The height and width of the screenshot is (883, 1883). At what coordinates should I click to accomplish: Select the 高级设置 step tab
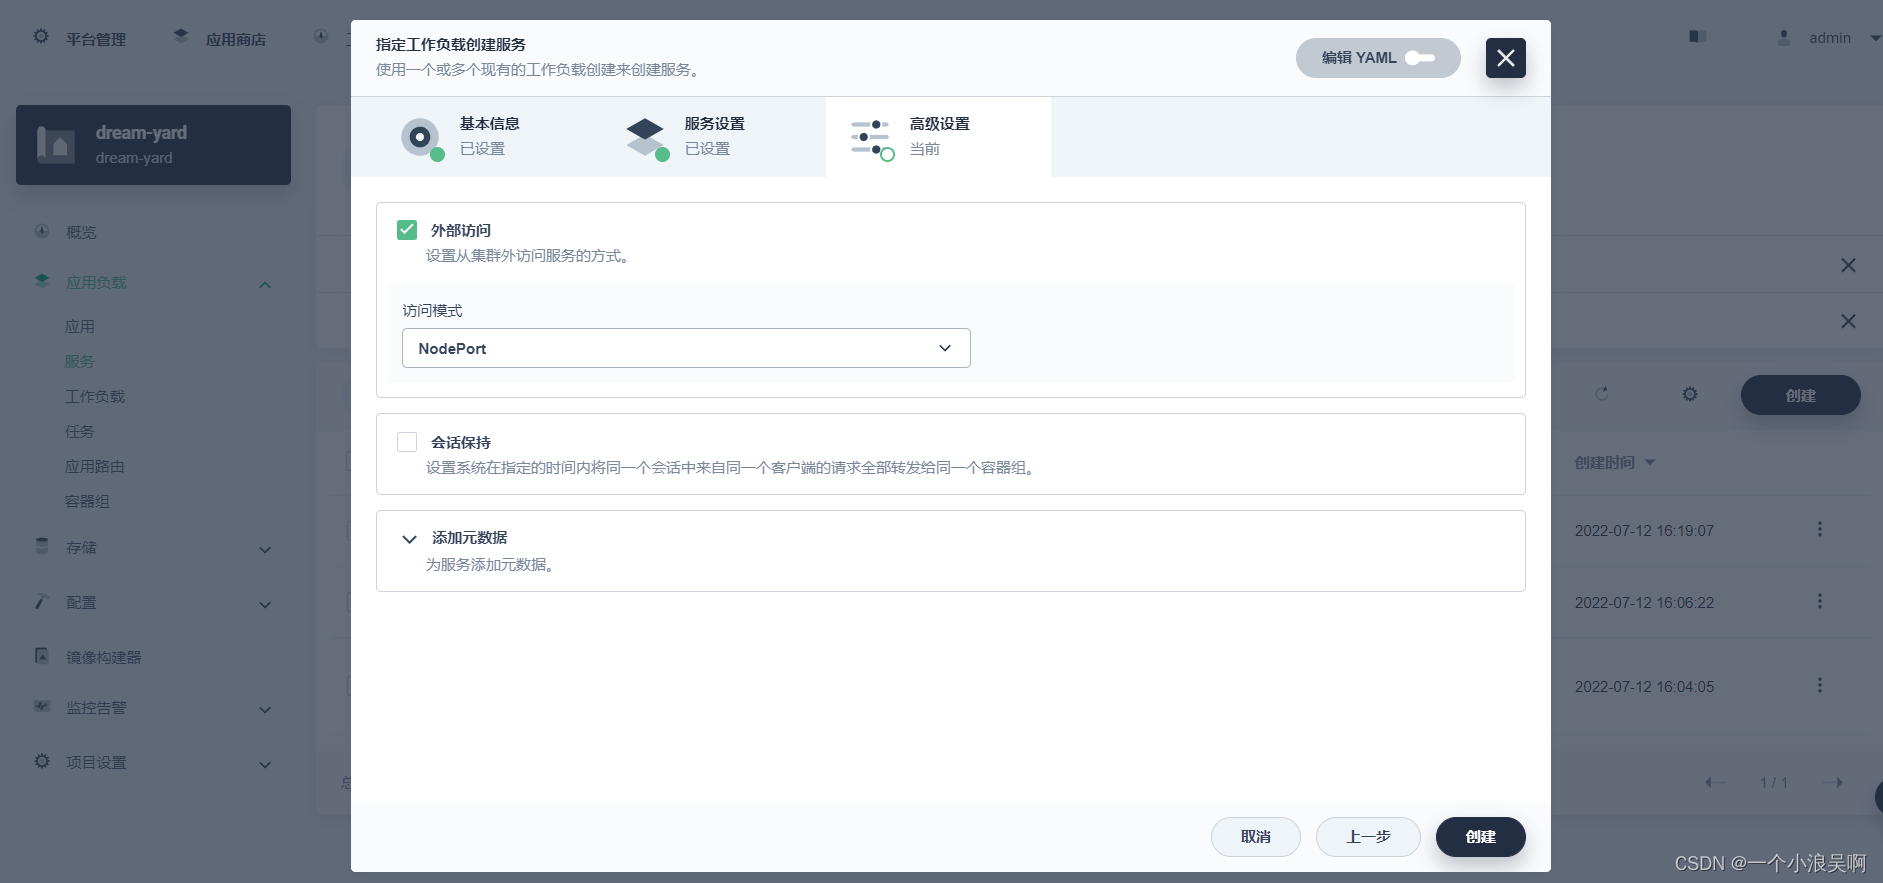click(938, 137)
